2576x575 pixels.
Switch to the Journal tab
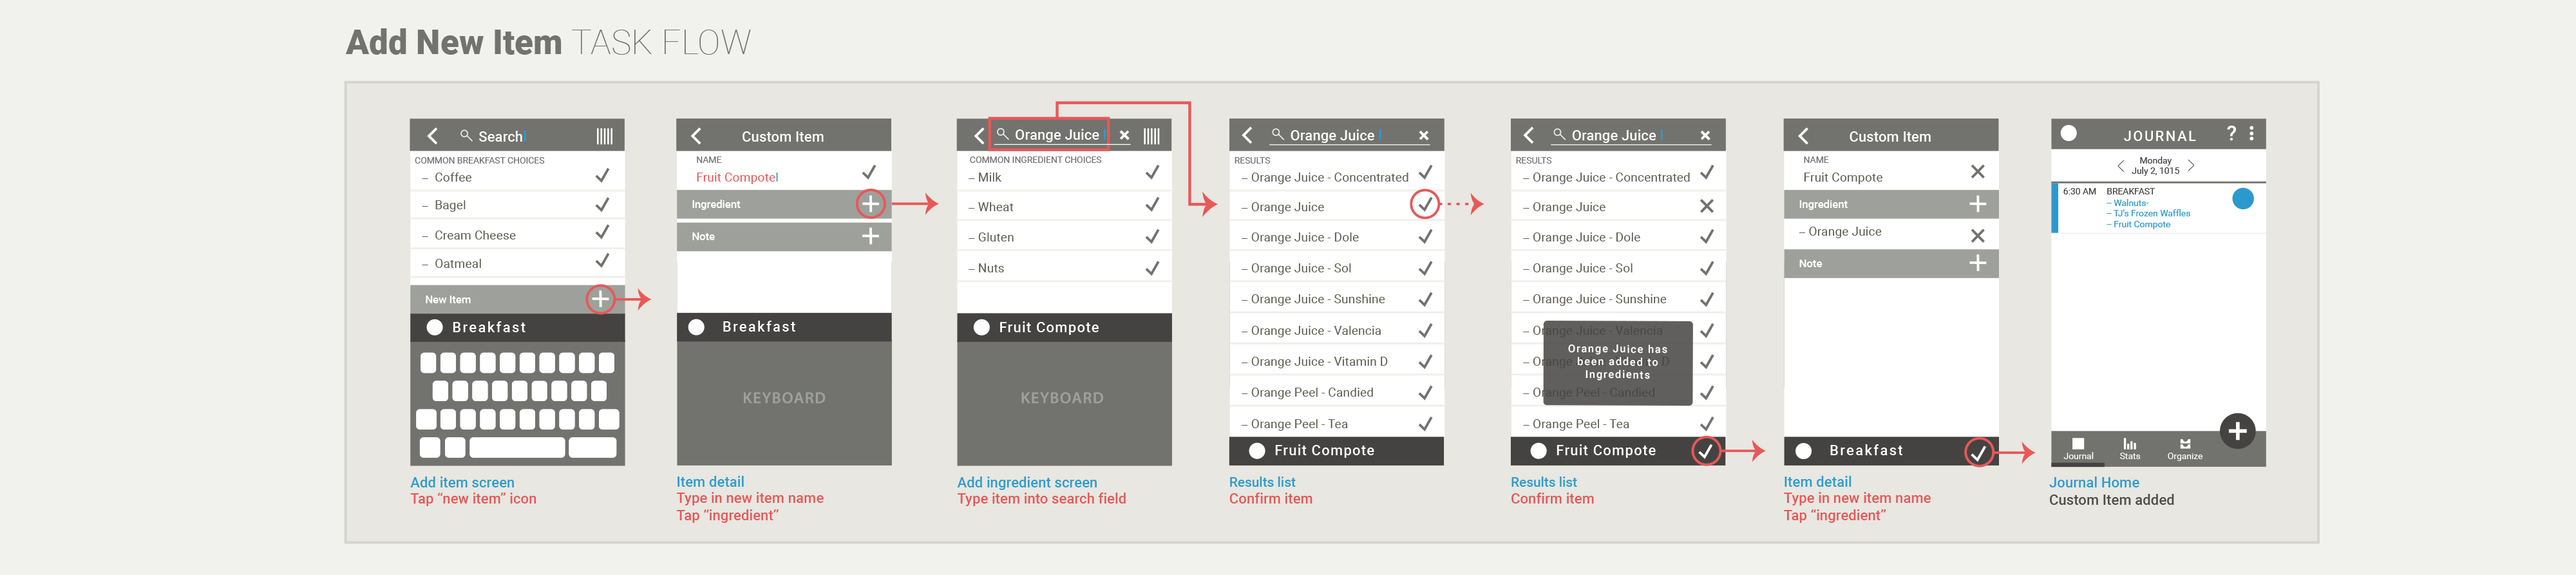tap(2078, 449)
